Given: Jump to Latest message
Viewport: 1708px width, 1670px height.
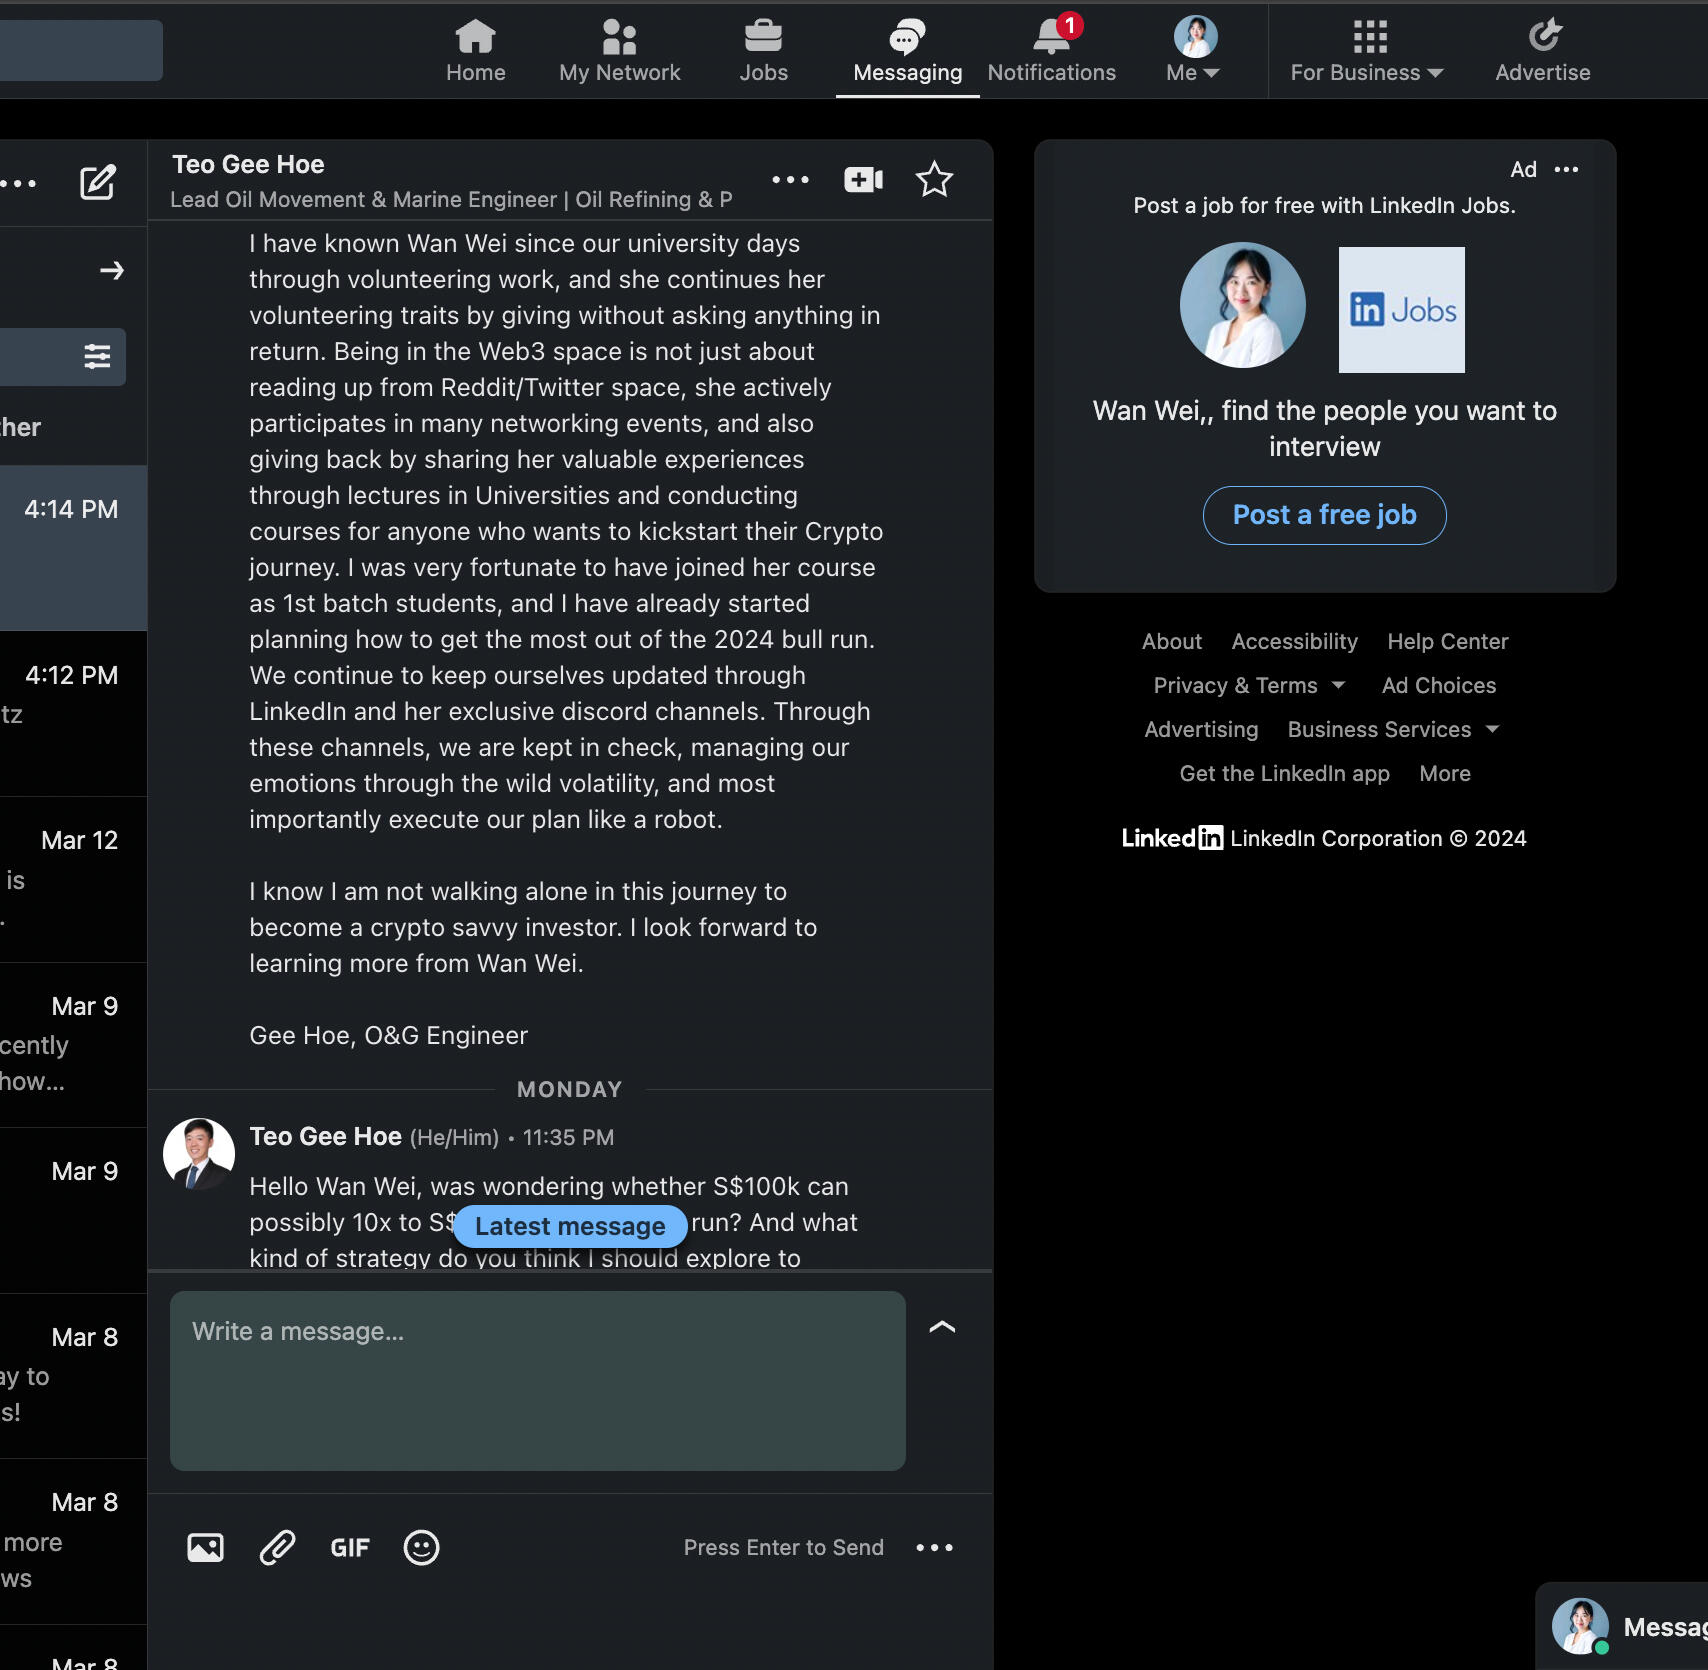Looking at the screenshot, I should click(x=570, y=1226).
